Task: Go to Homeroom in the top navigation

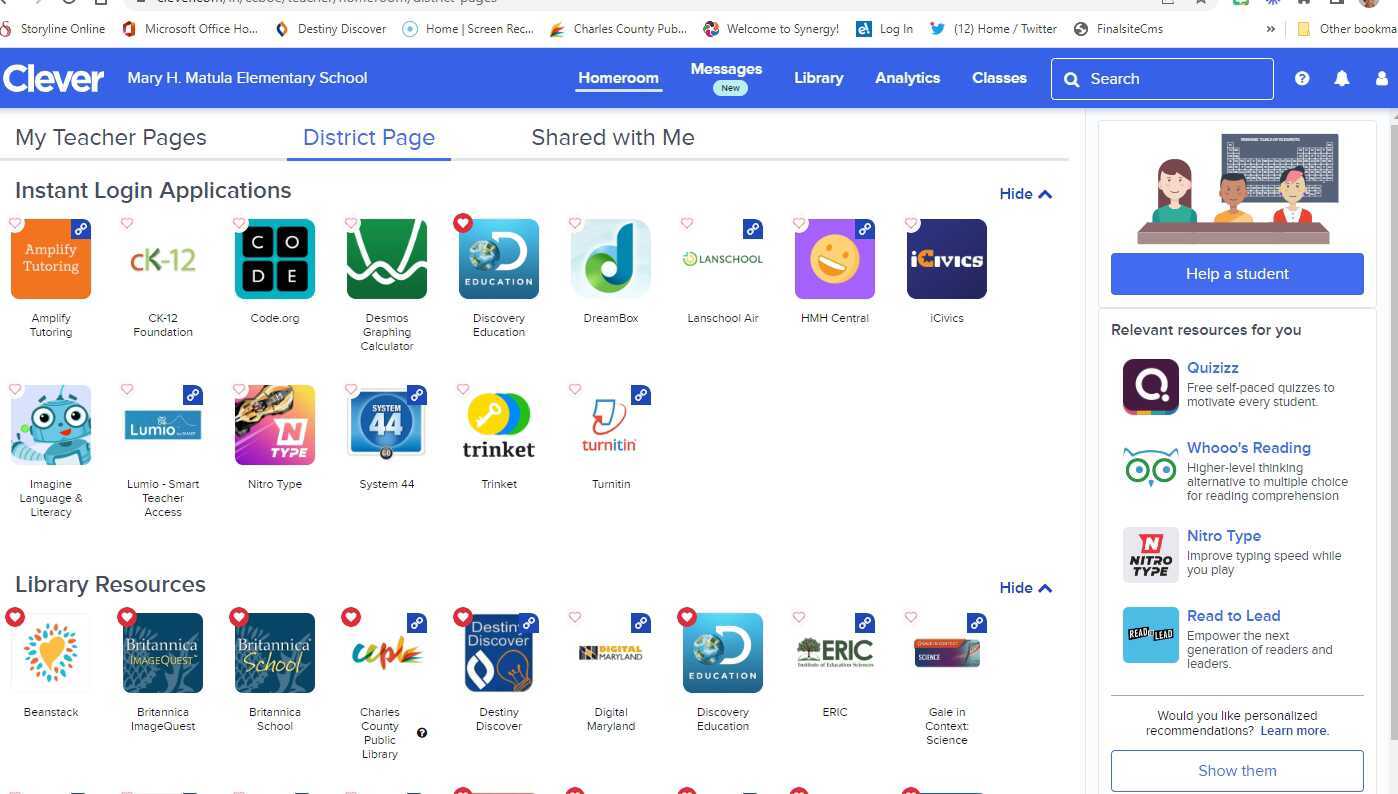Action: (619, 78)
